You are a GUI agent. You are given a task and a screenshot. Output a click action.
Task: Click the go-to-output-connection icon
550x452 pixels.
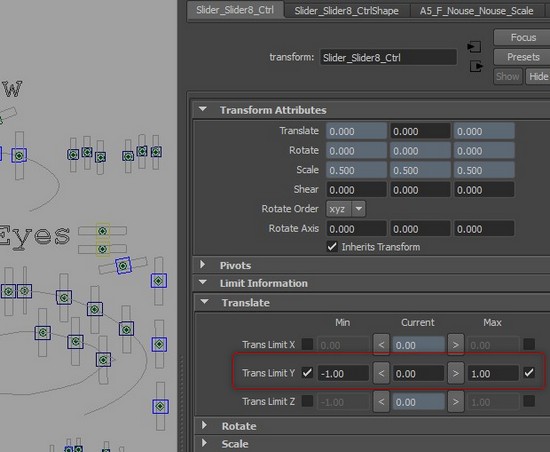[476, 66]
